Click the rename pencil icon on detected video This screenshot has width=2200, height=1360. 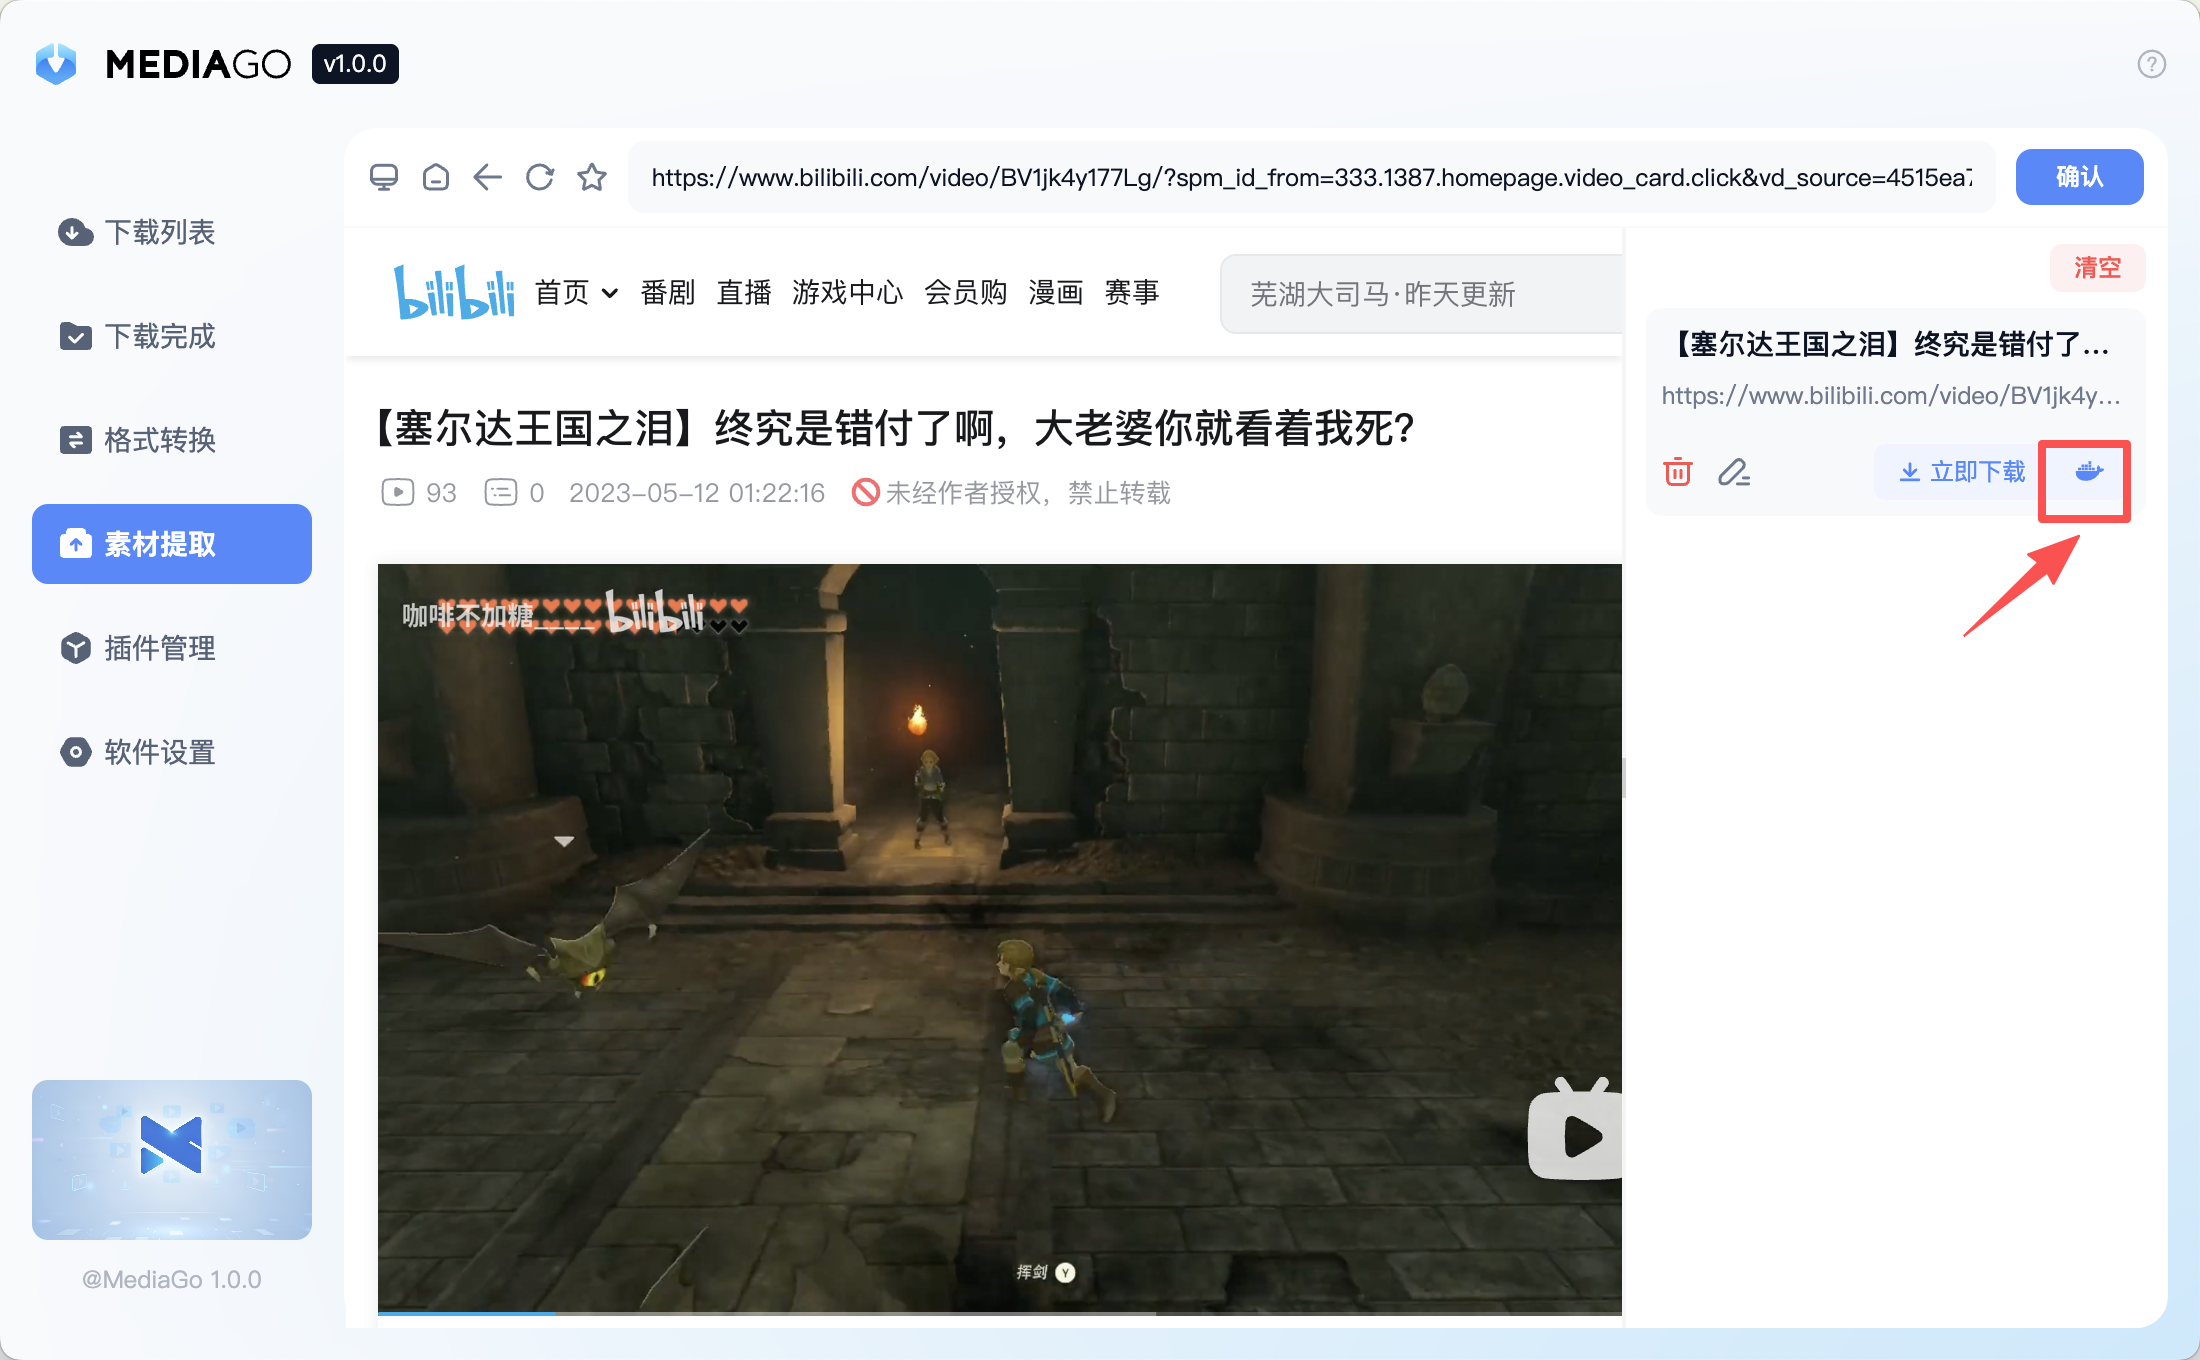[1735, 471]
